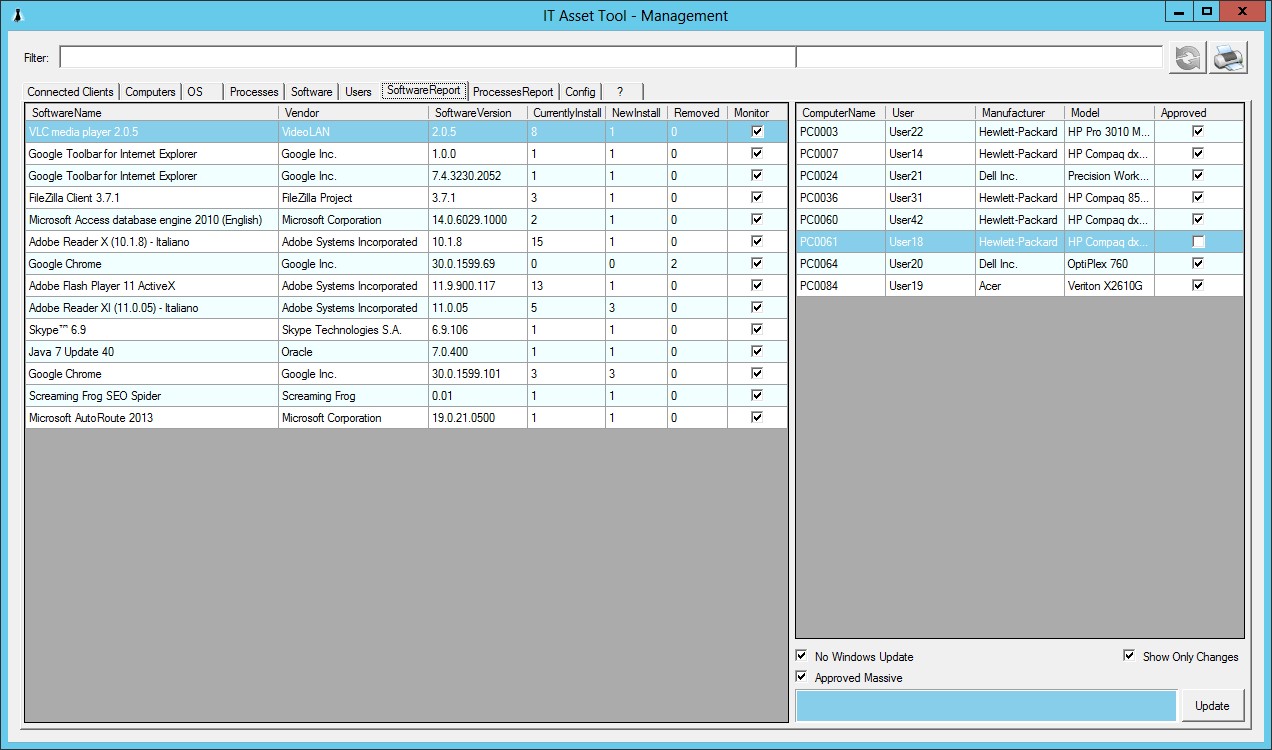
Task: Check the Approved box for PC0061
Action: [1197, 241]
